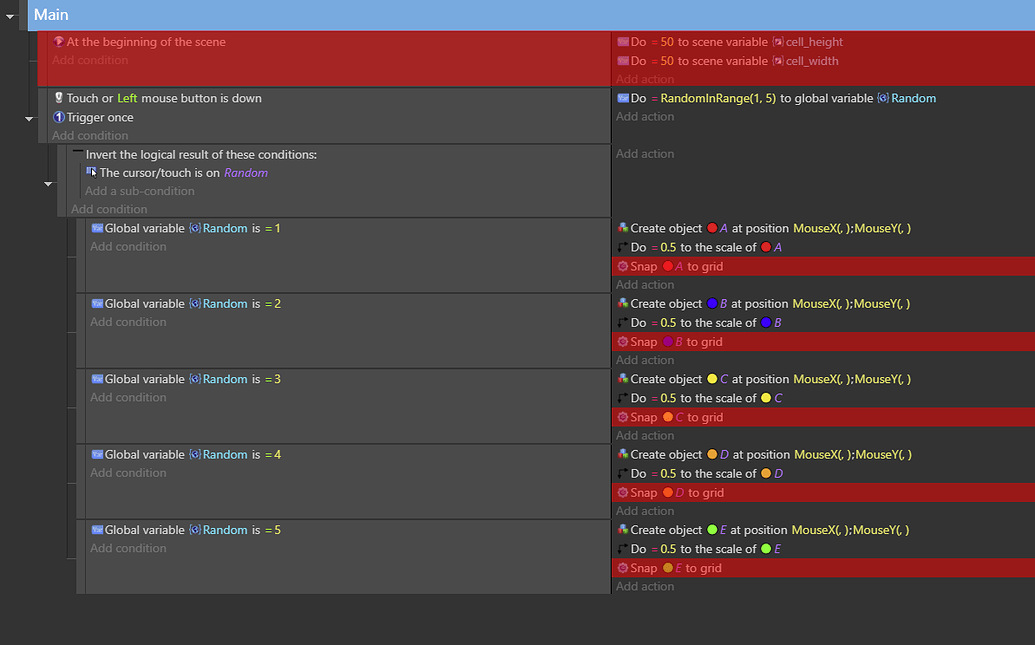Click the global variable icon next to Random is = 1
The height and width of the screenshot is (645, 1035).
(x=97, y=228)
